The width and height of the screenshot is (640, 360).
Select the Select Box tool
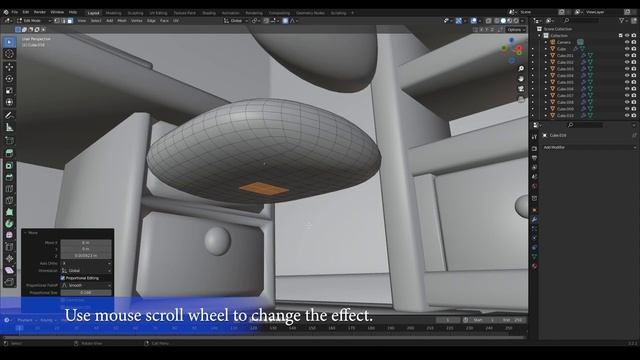pyautogui.click(x=9, y=42)
